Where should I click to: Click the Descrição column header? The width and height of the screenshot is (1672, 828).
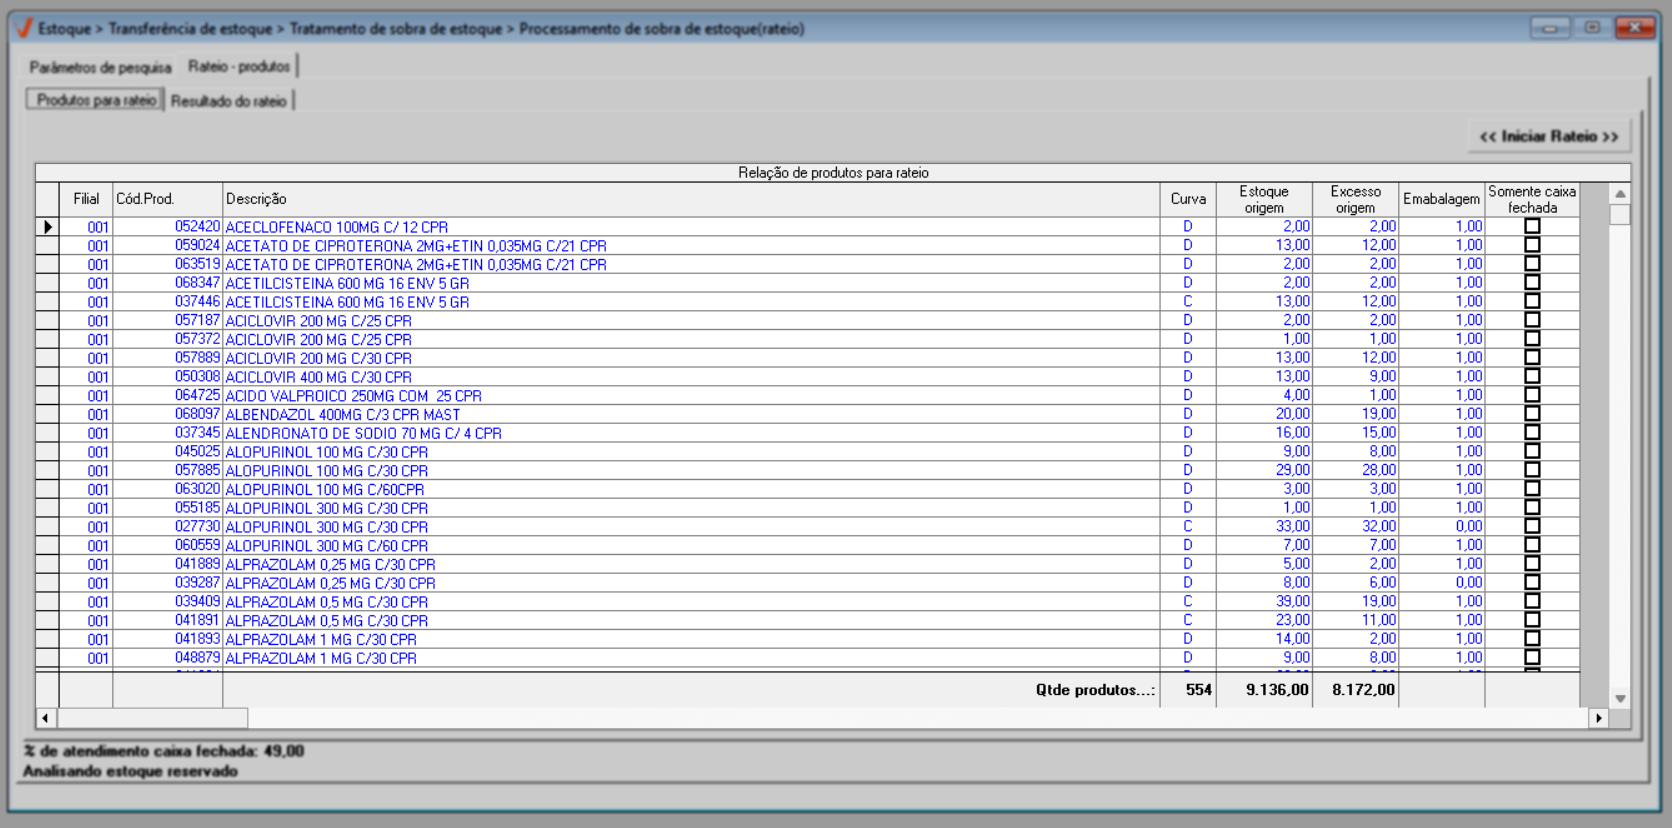pos(691,199)
